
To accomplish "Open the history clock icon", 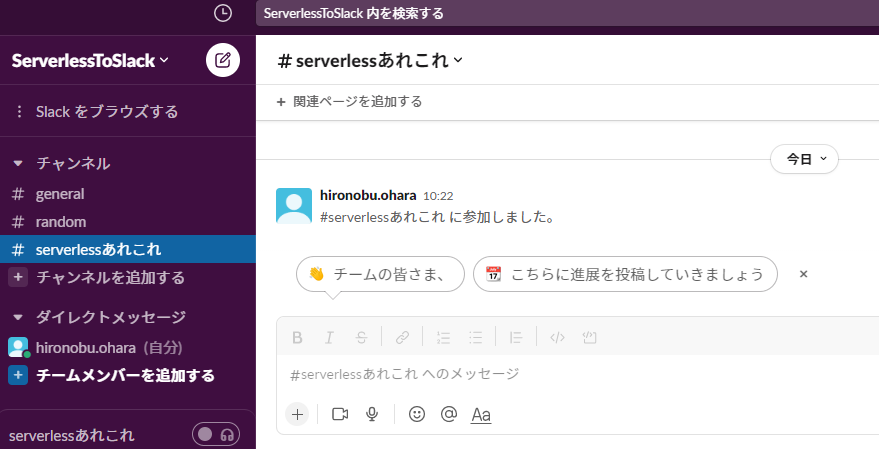I will coord(223,13).
